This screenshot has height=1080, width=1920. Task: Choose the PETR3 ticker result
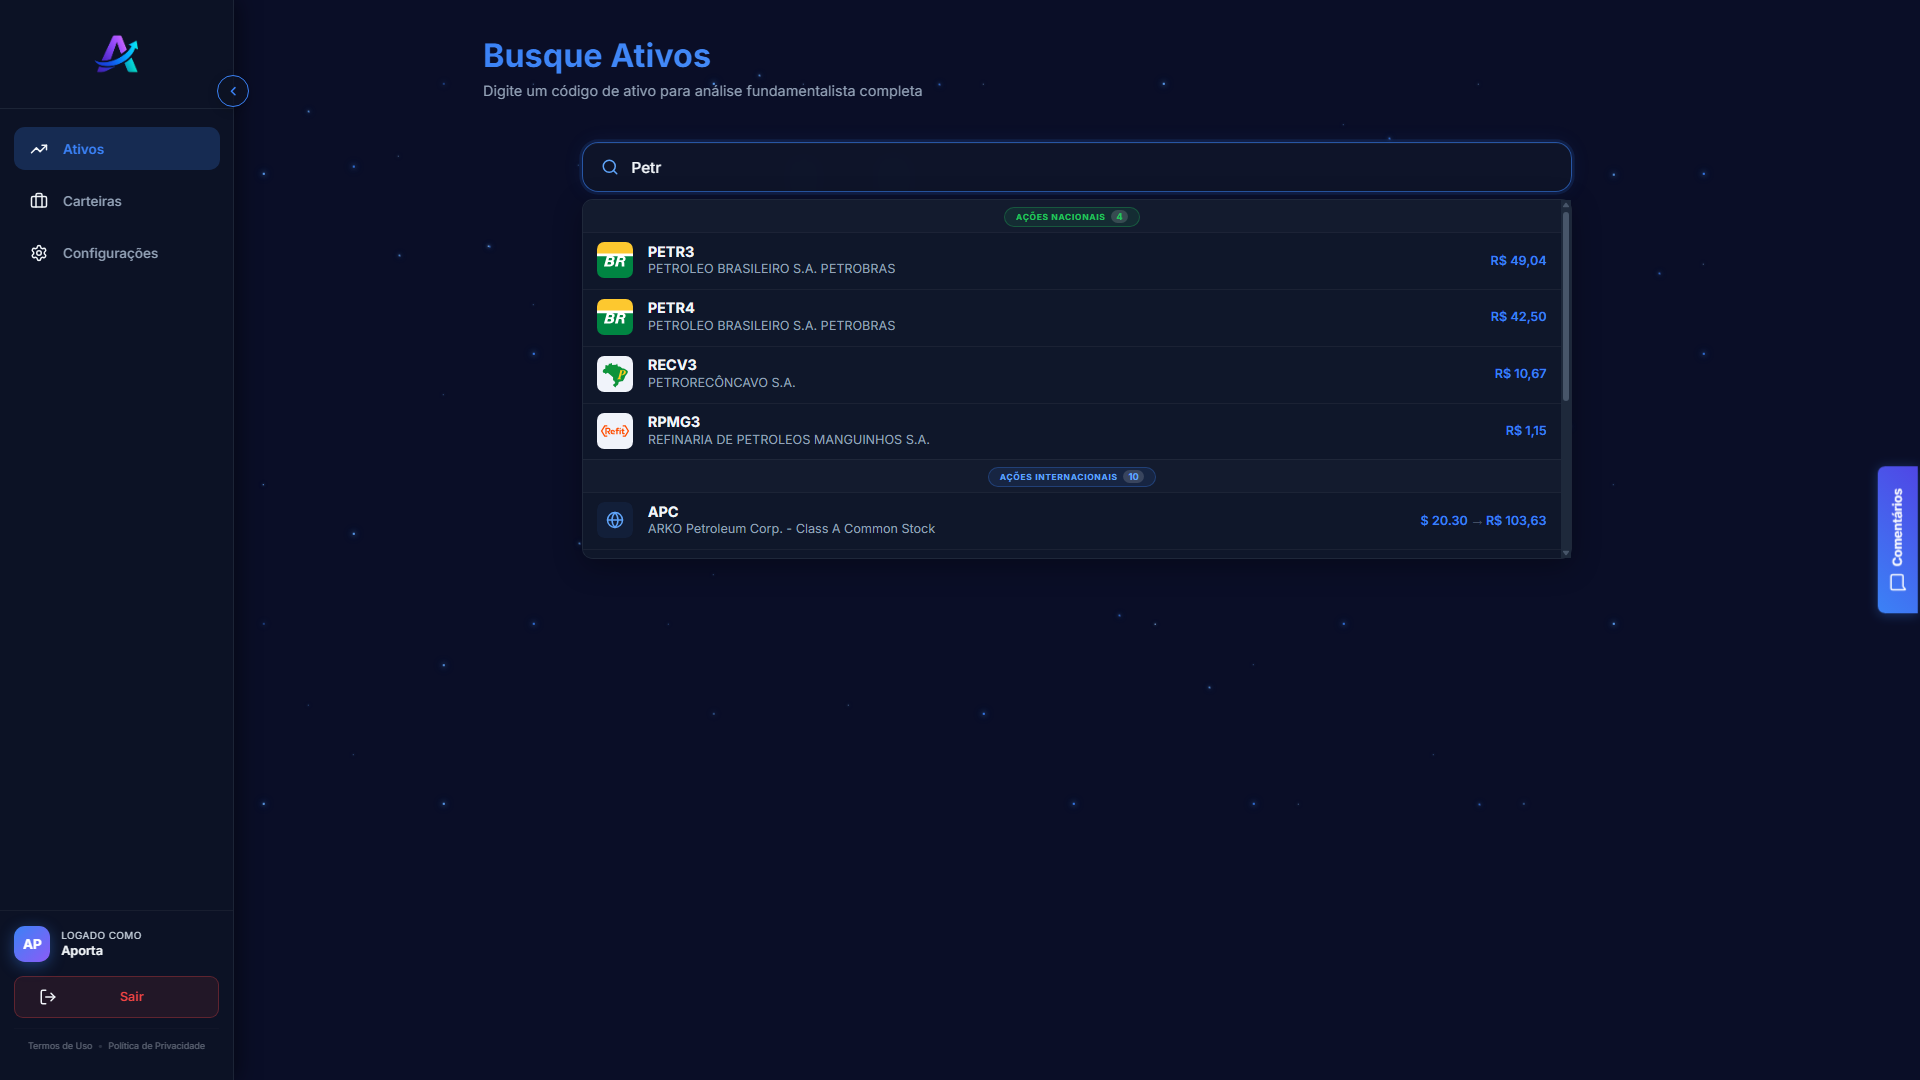1072,260
